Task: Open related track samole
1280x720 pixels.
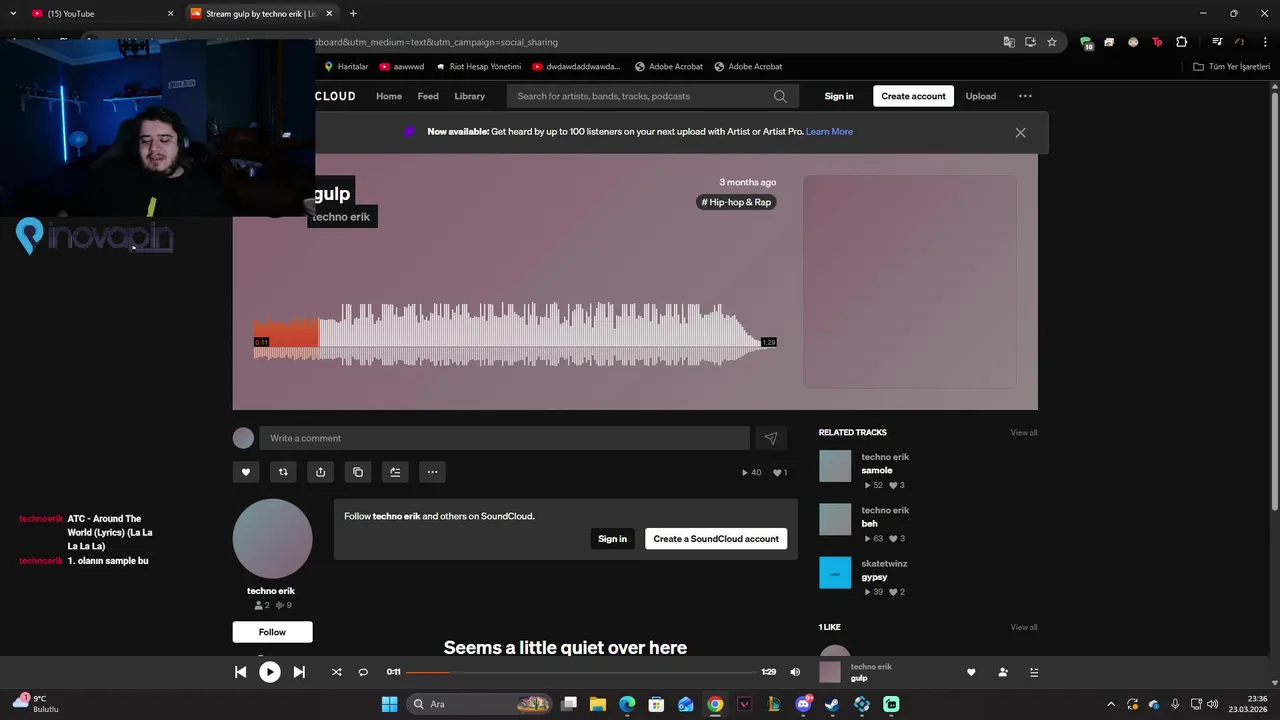Action: click(x=877, y=470)
